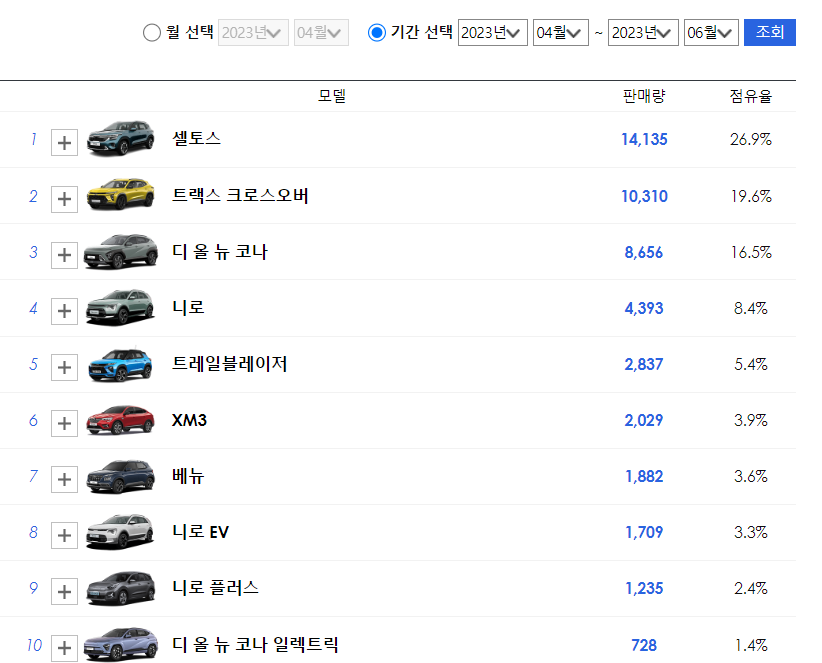Viewport: 822px width, 663px height.
Task: Expand the 트랙스 크로스오버 row
Action: [x=64, y=199]
